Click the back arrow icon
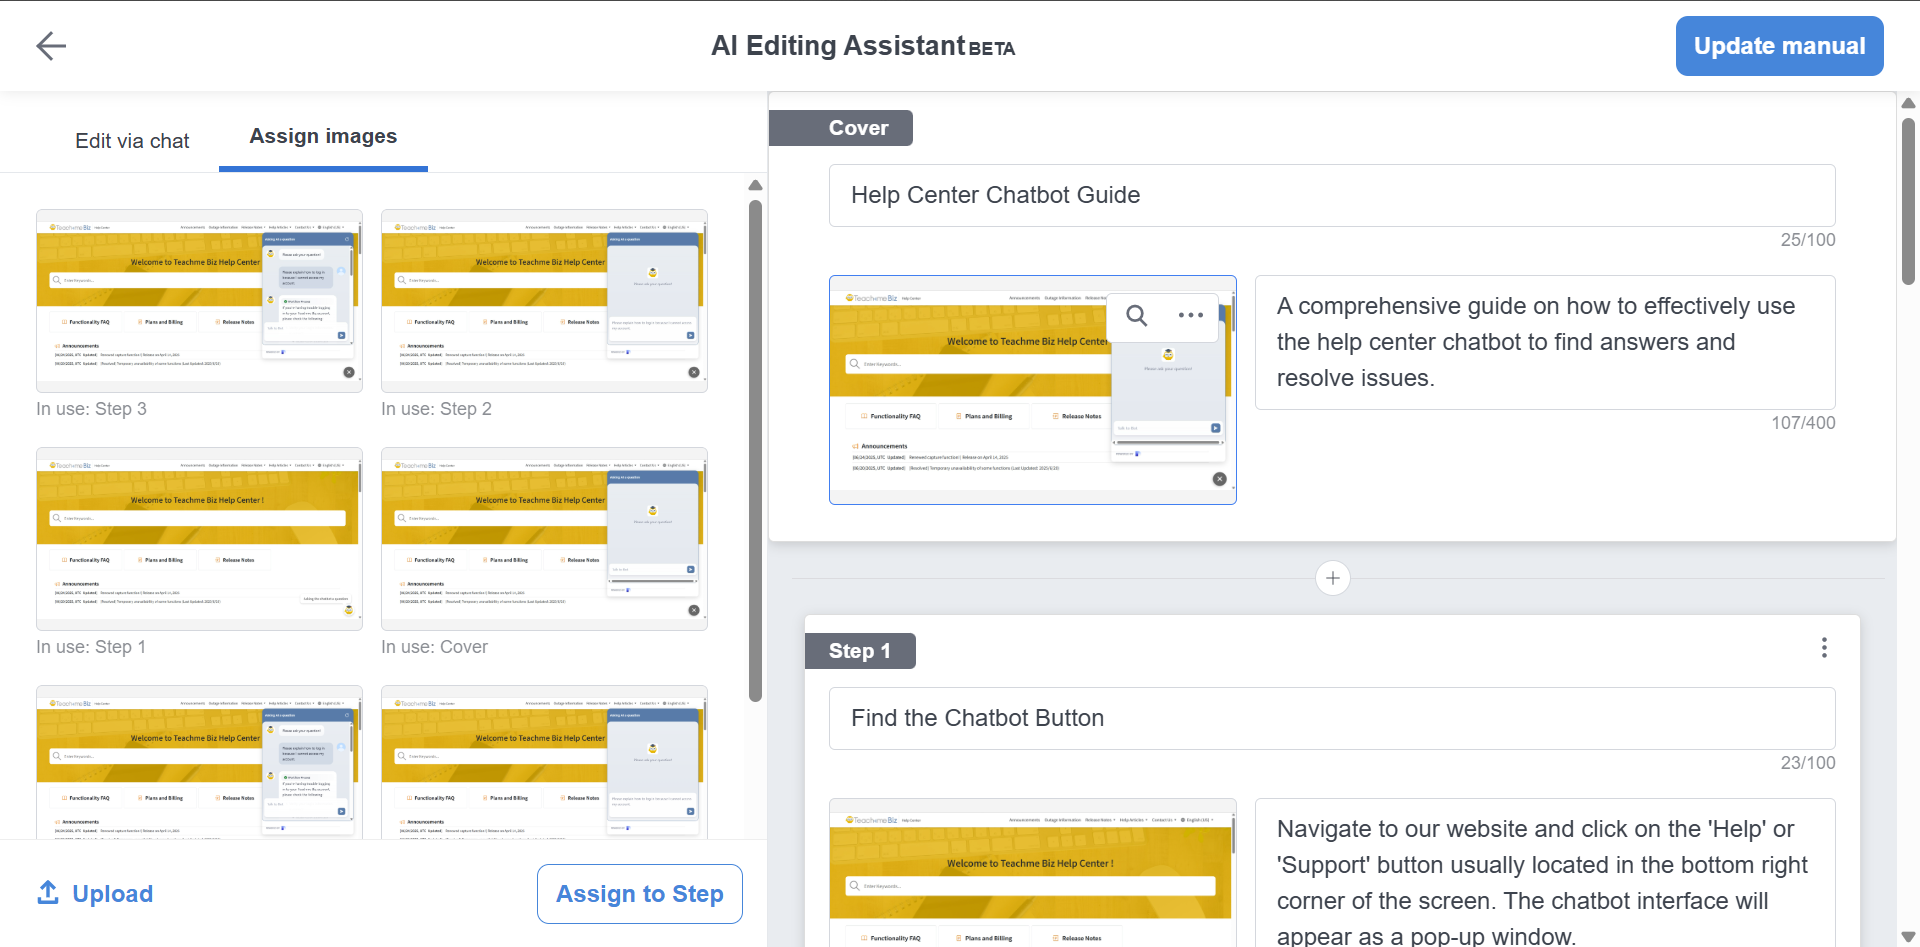This screenshot has width=1920, height=947. pos(51,46)
